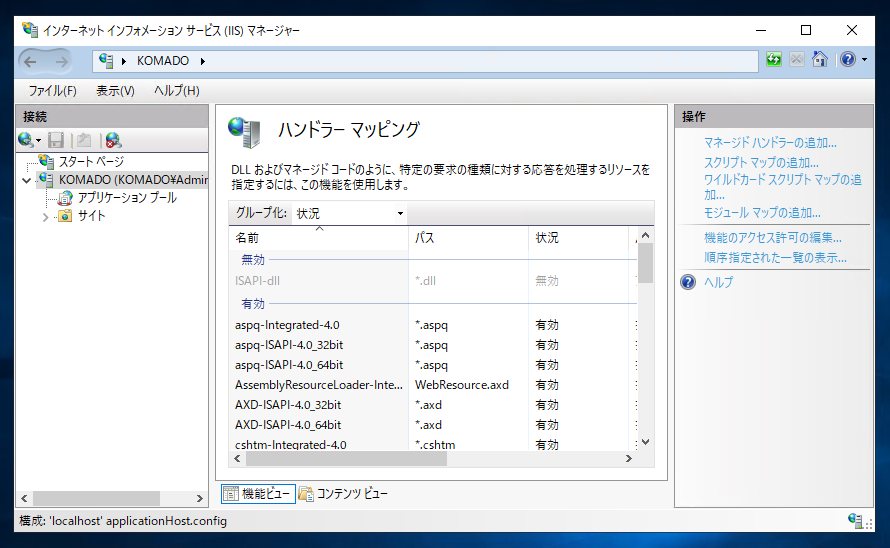This screenshot has width=890, height=548.
Task: Select aspq-ISAPI-4.0_32bit handler row
Action: (433, 345)
